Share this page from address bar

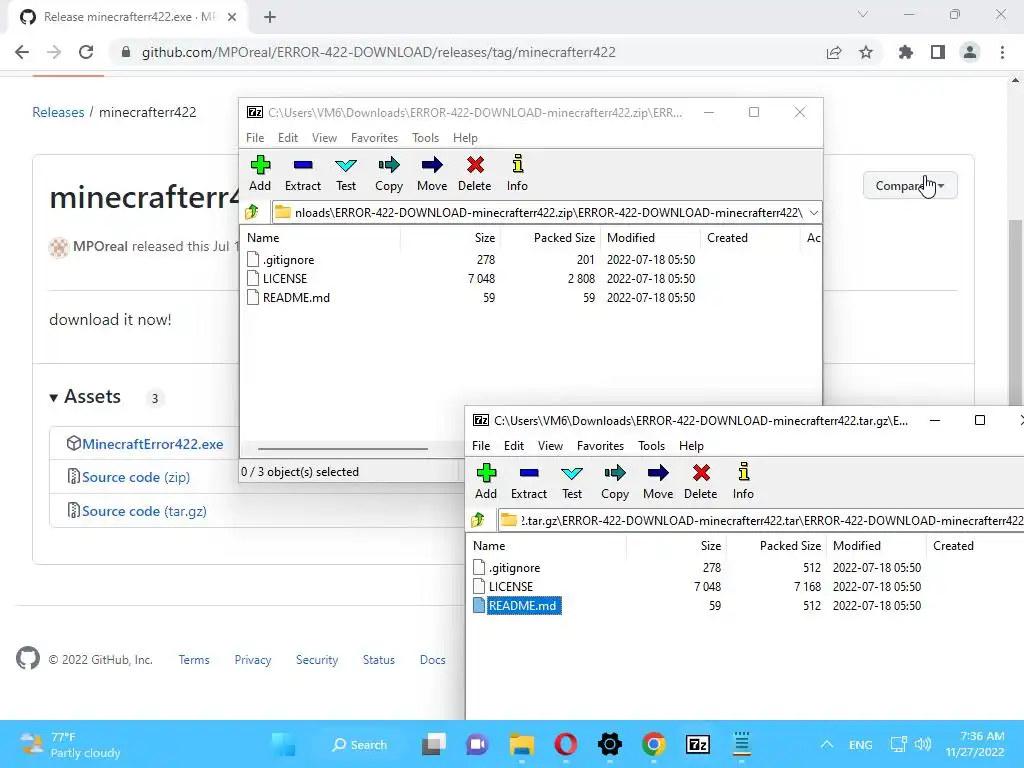834,52
